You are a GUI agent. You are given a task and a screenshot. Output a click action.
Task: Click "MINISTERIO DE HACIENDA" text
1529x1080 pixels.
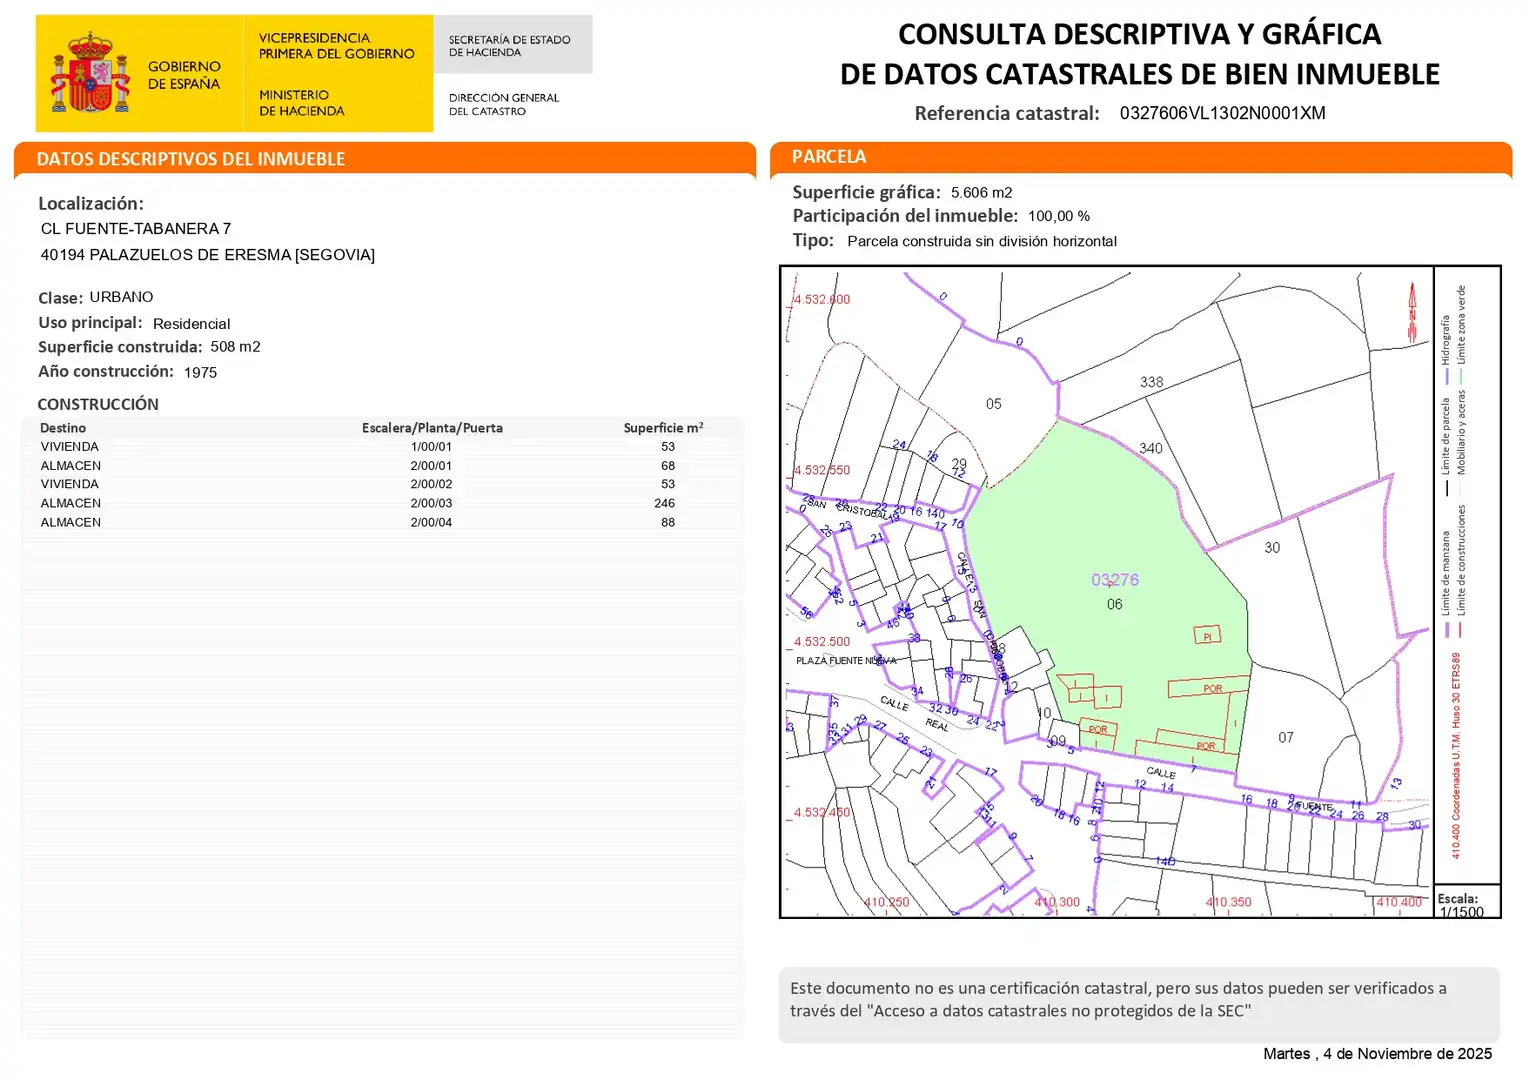tap(301, 103)
